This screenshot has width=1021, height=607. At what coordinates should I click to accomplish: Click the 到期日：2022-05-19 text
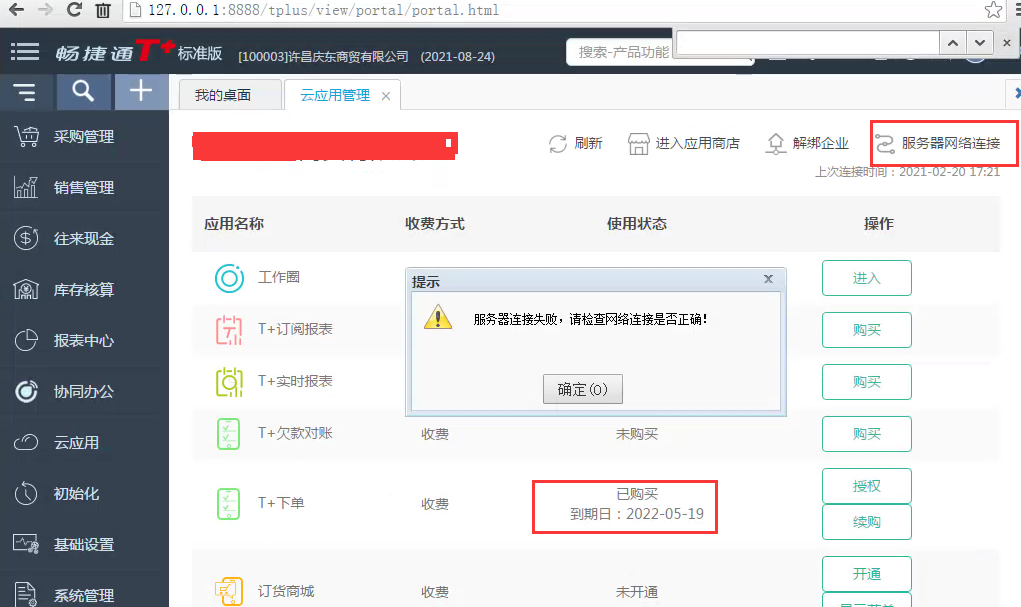point(637,514)
